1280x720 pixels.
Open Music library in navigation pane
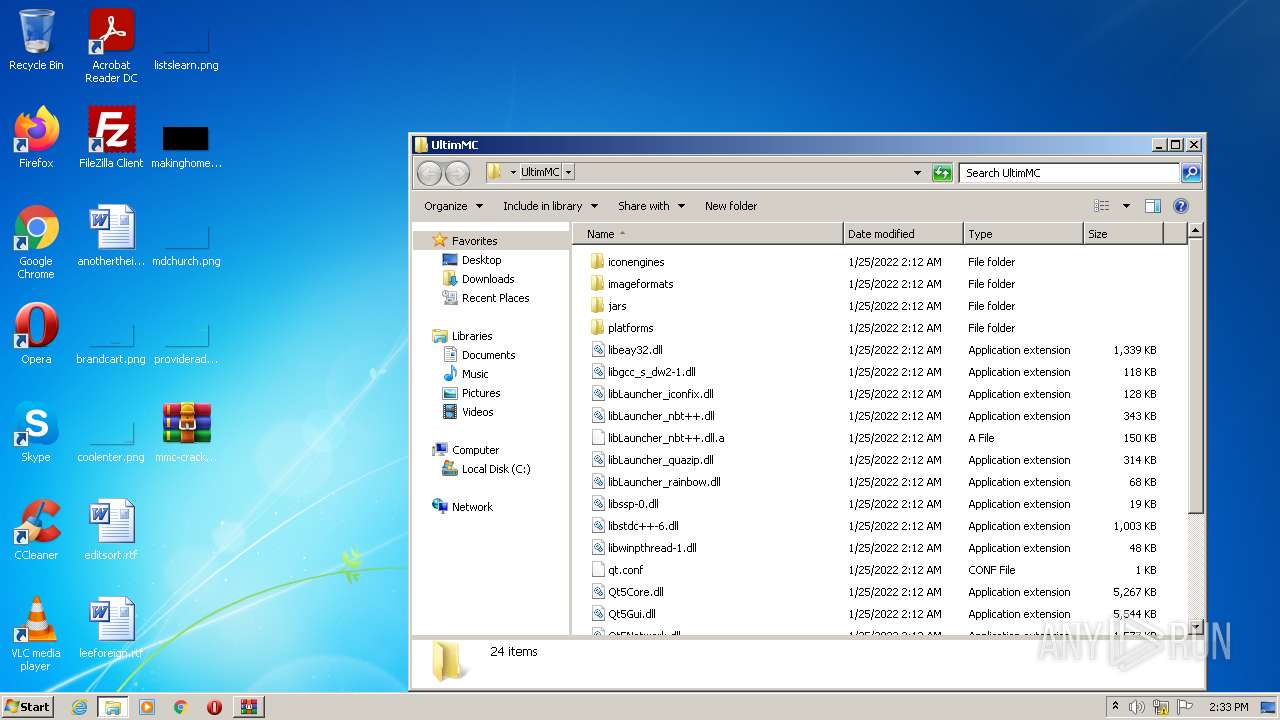click(475, 374)
